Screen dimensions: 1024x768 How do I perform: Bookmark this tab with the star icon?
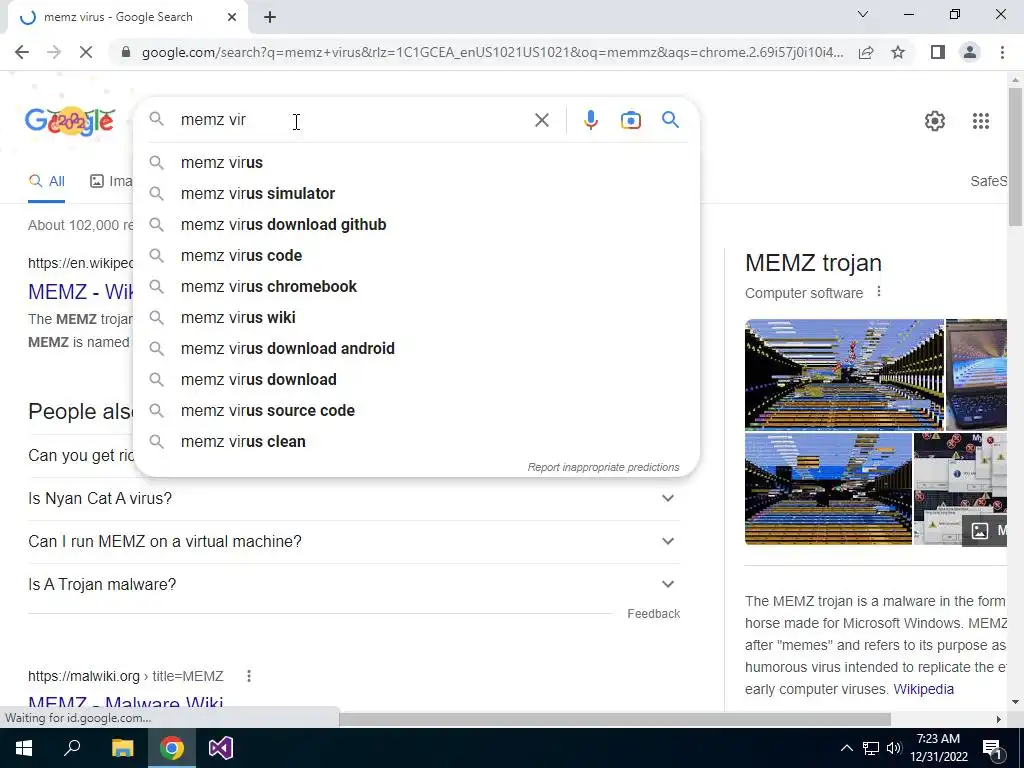click(x=898, y=52)
